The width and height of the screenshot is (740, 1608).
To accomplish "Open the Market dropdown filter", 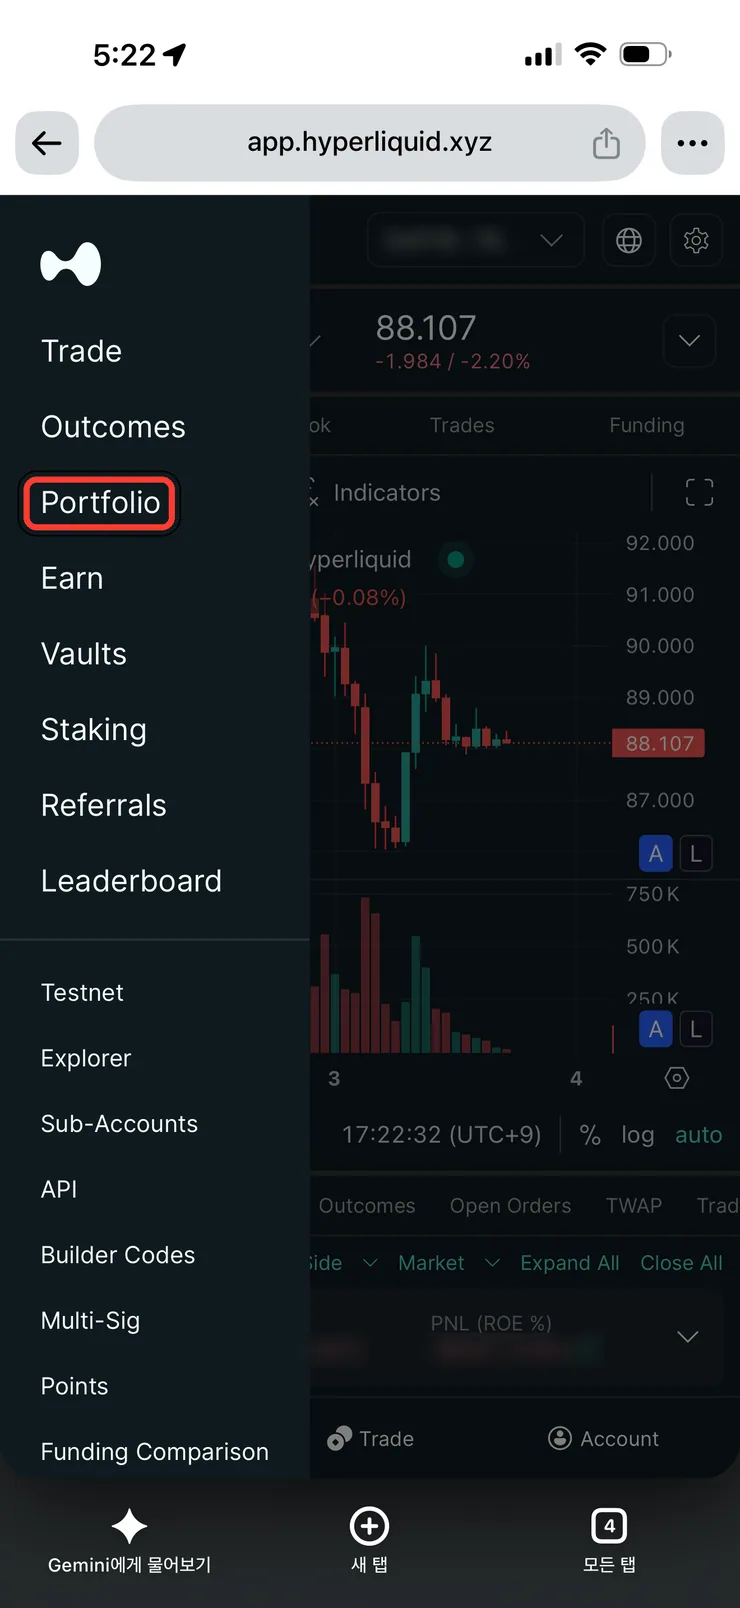I will pos(448,1263).
